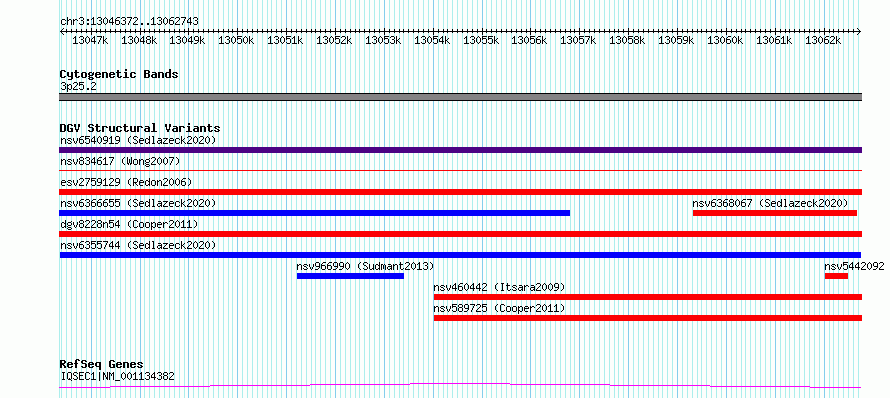Click the RefSeq Genes track title
The height and width of the screenshot is (398, 890).
[102, 364]
